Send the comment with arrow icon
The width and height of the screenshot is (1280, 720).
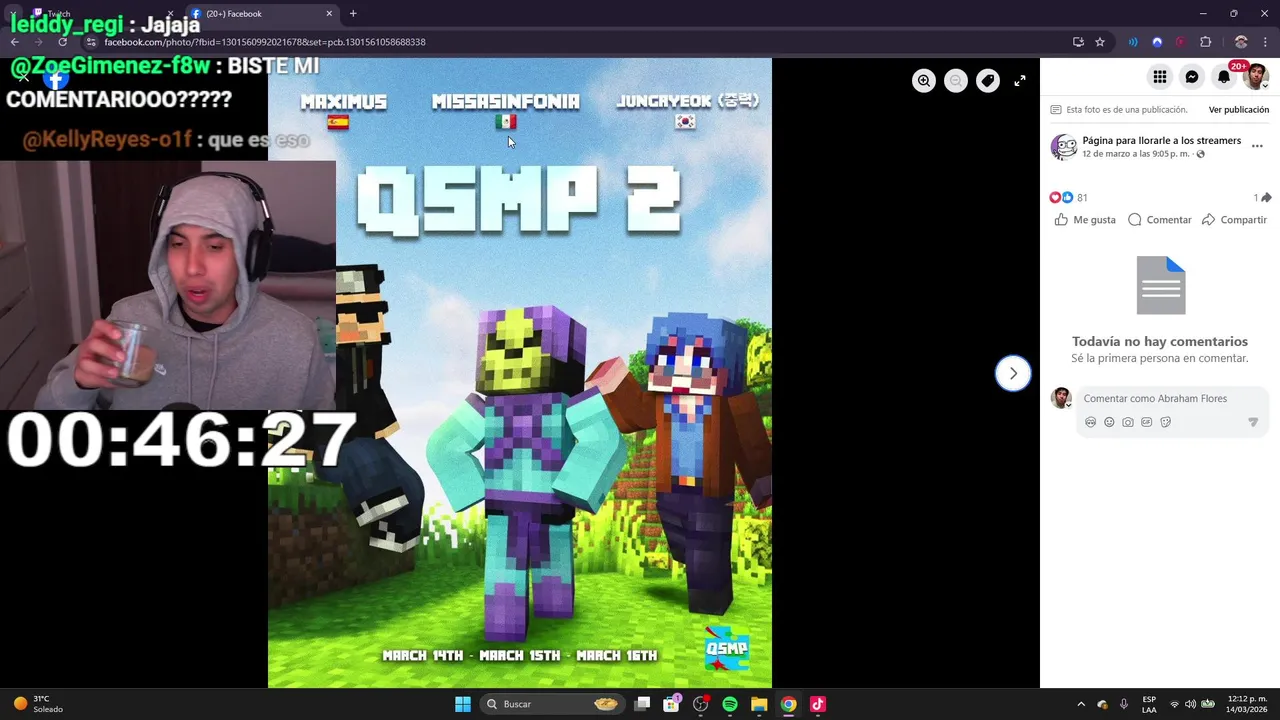1253,422
